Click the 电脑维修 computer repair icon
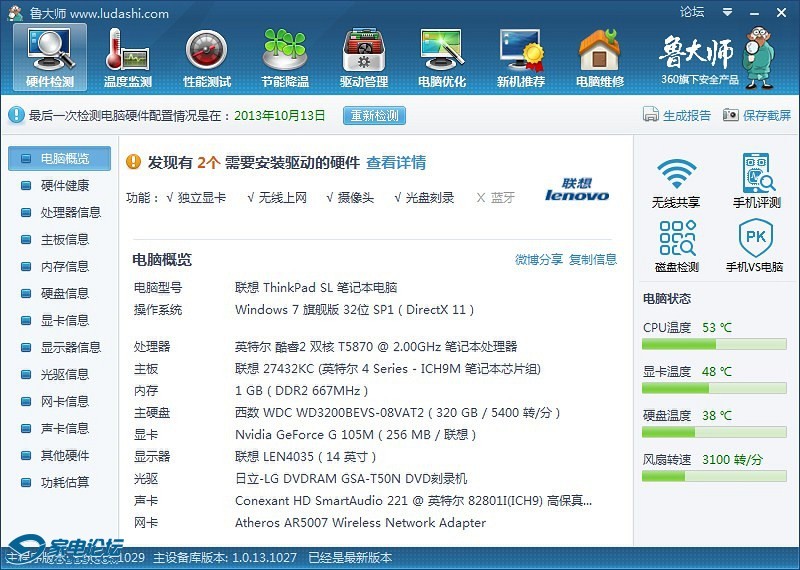Viewport: 800px width, 570px height. pos(599,56)
